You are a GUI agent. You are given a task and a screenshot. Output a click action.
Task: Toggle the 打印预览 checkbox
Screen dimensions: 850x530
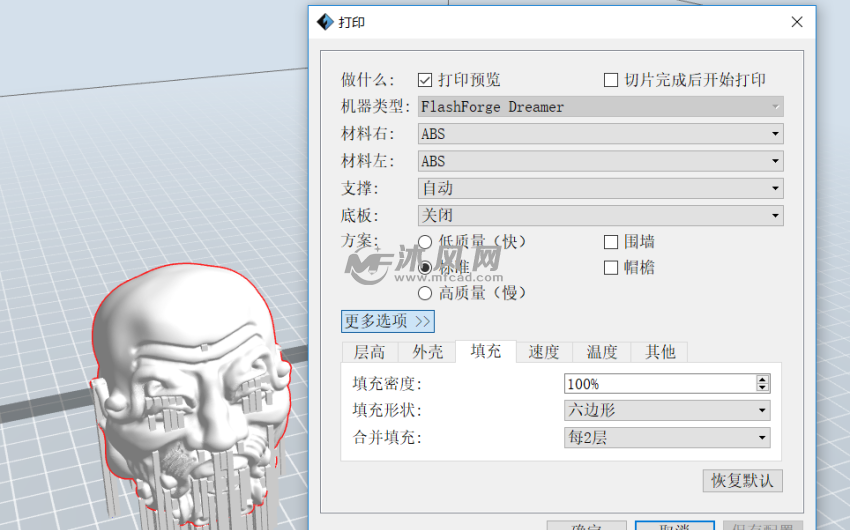point(425,80)
